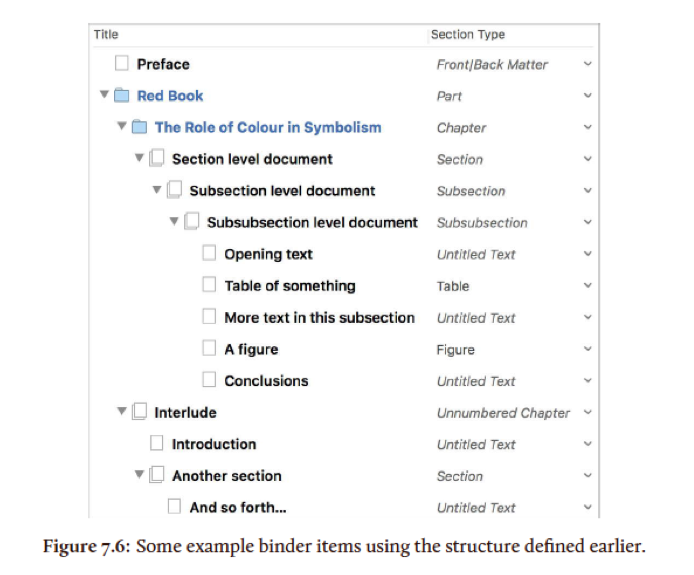The height and width of the screenshot is (575, 694).
Task: Click the Table of something document icon
Action: point(209,286)
